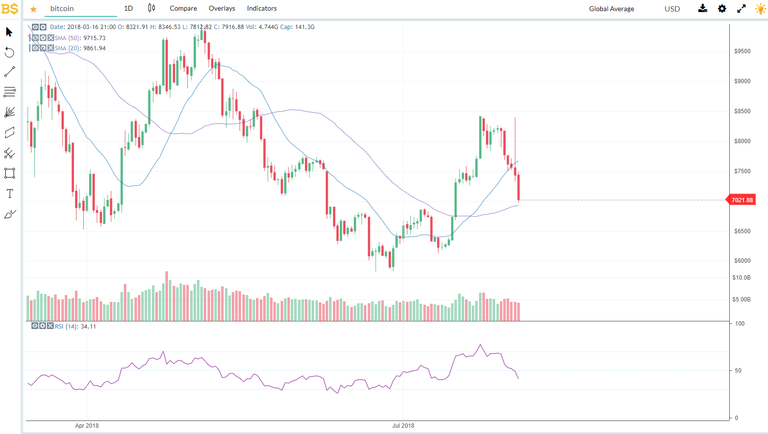Click the Apr 2018 date axis label
Image resolution: width=768 pixels, height=434 pixels.
coord(87,426)
